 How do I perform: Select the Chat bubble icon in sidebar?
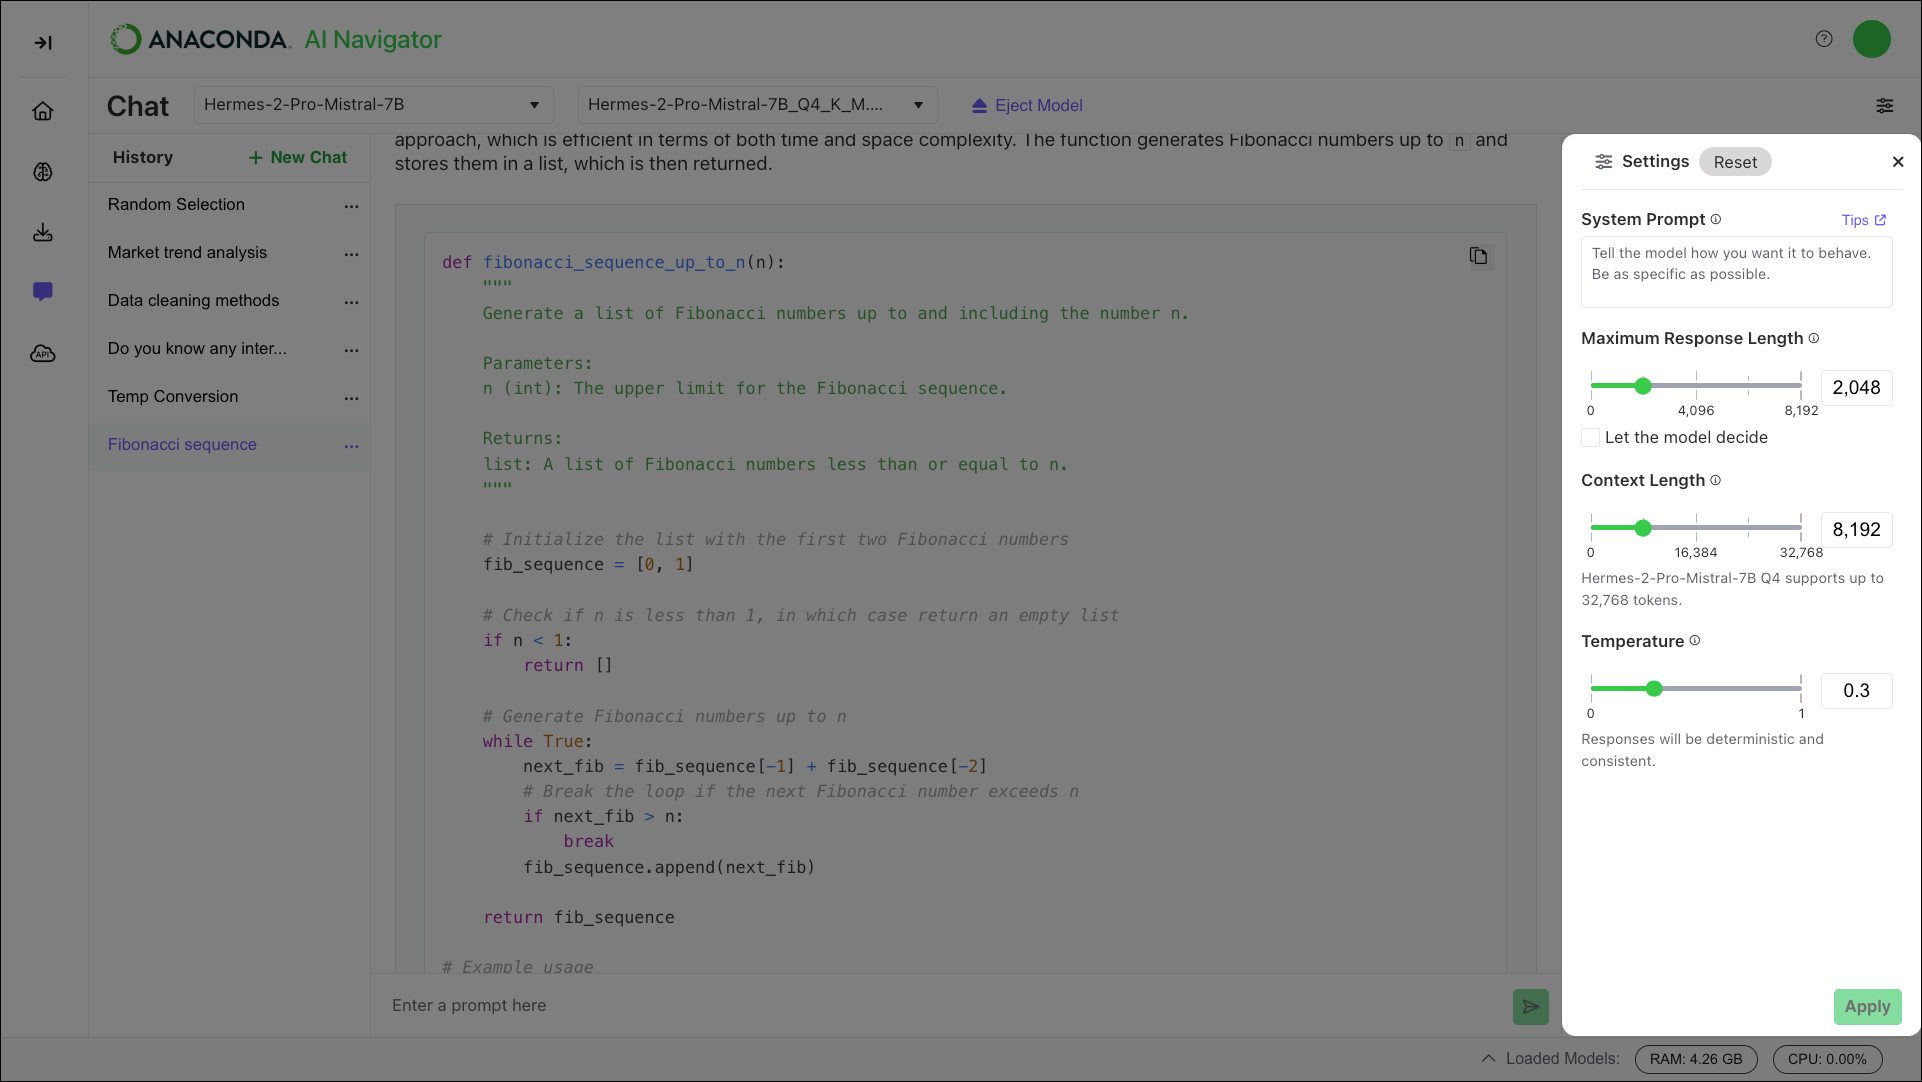[43, 292]
